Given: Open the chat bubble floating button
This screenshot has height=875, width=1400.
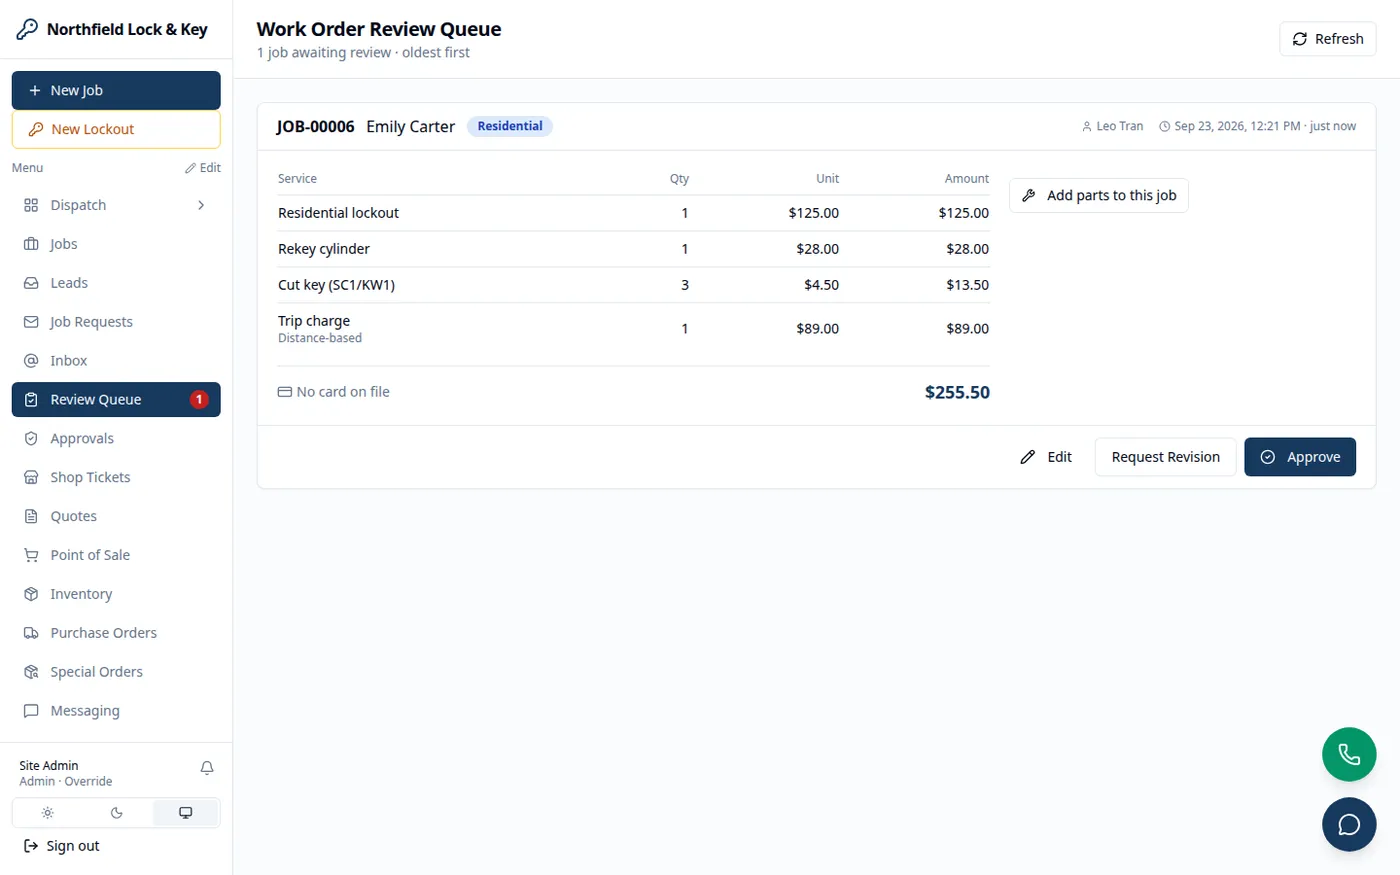Looking at the screenshot, I should tap(1349, 824).
